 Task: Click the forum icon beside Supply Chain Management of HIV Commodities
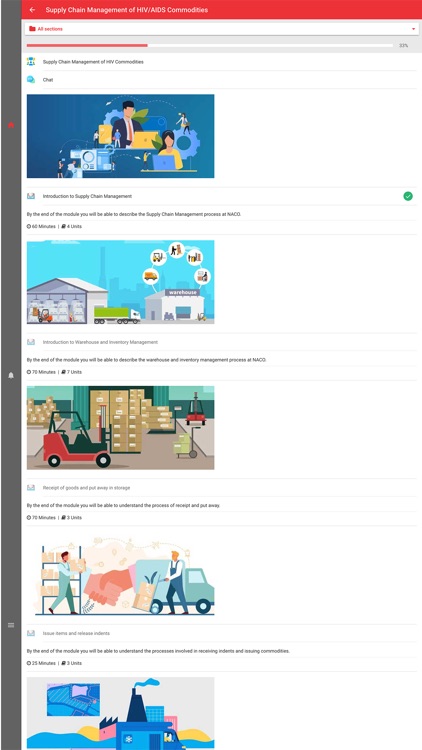point(31,62)
